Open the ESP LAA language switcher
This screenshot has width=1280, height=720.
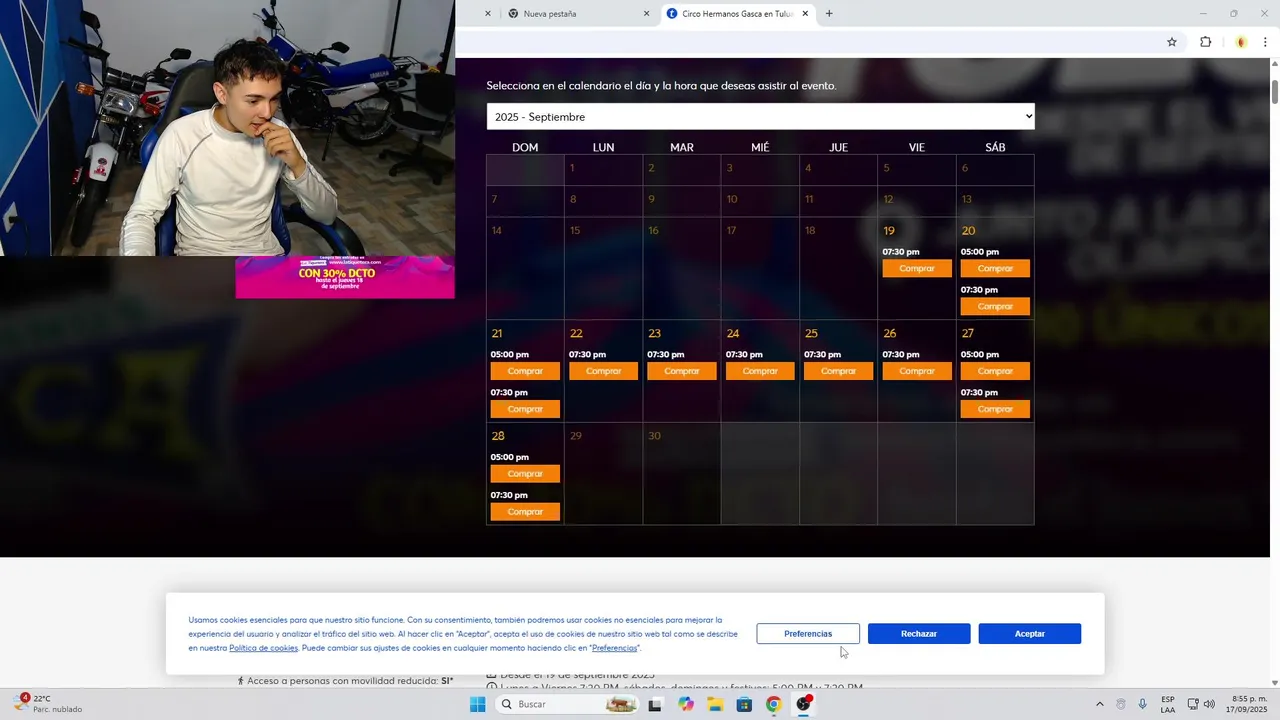1168,704
